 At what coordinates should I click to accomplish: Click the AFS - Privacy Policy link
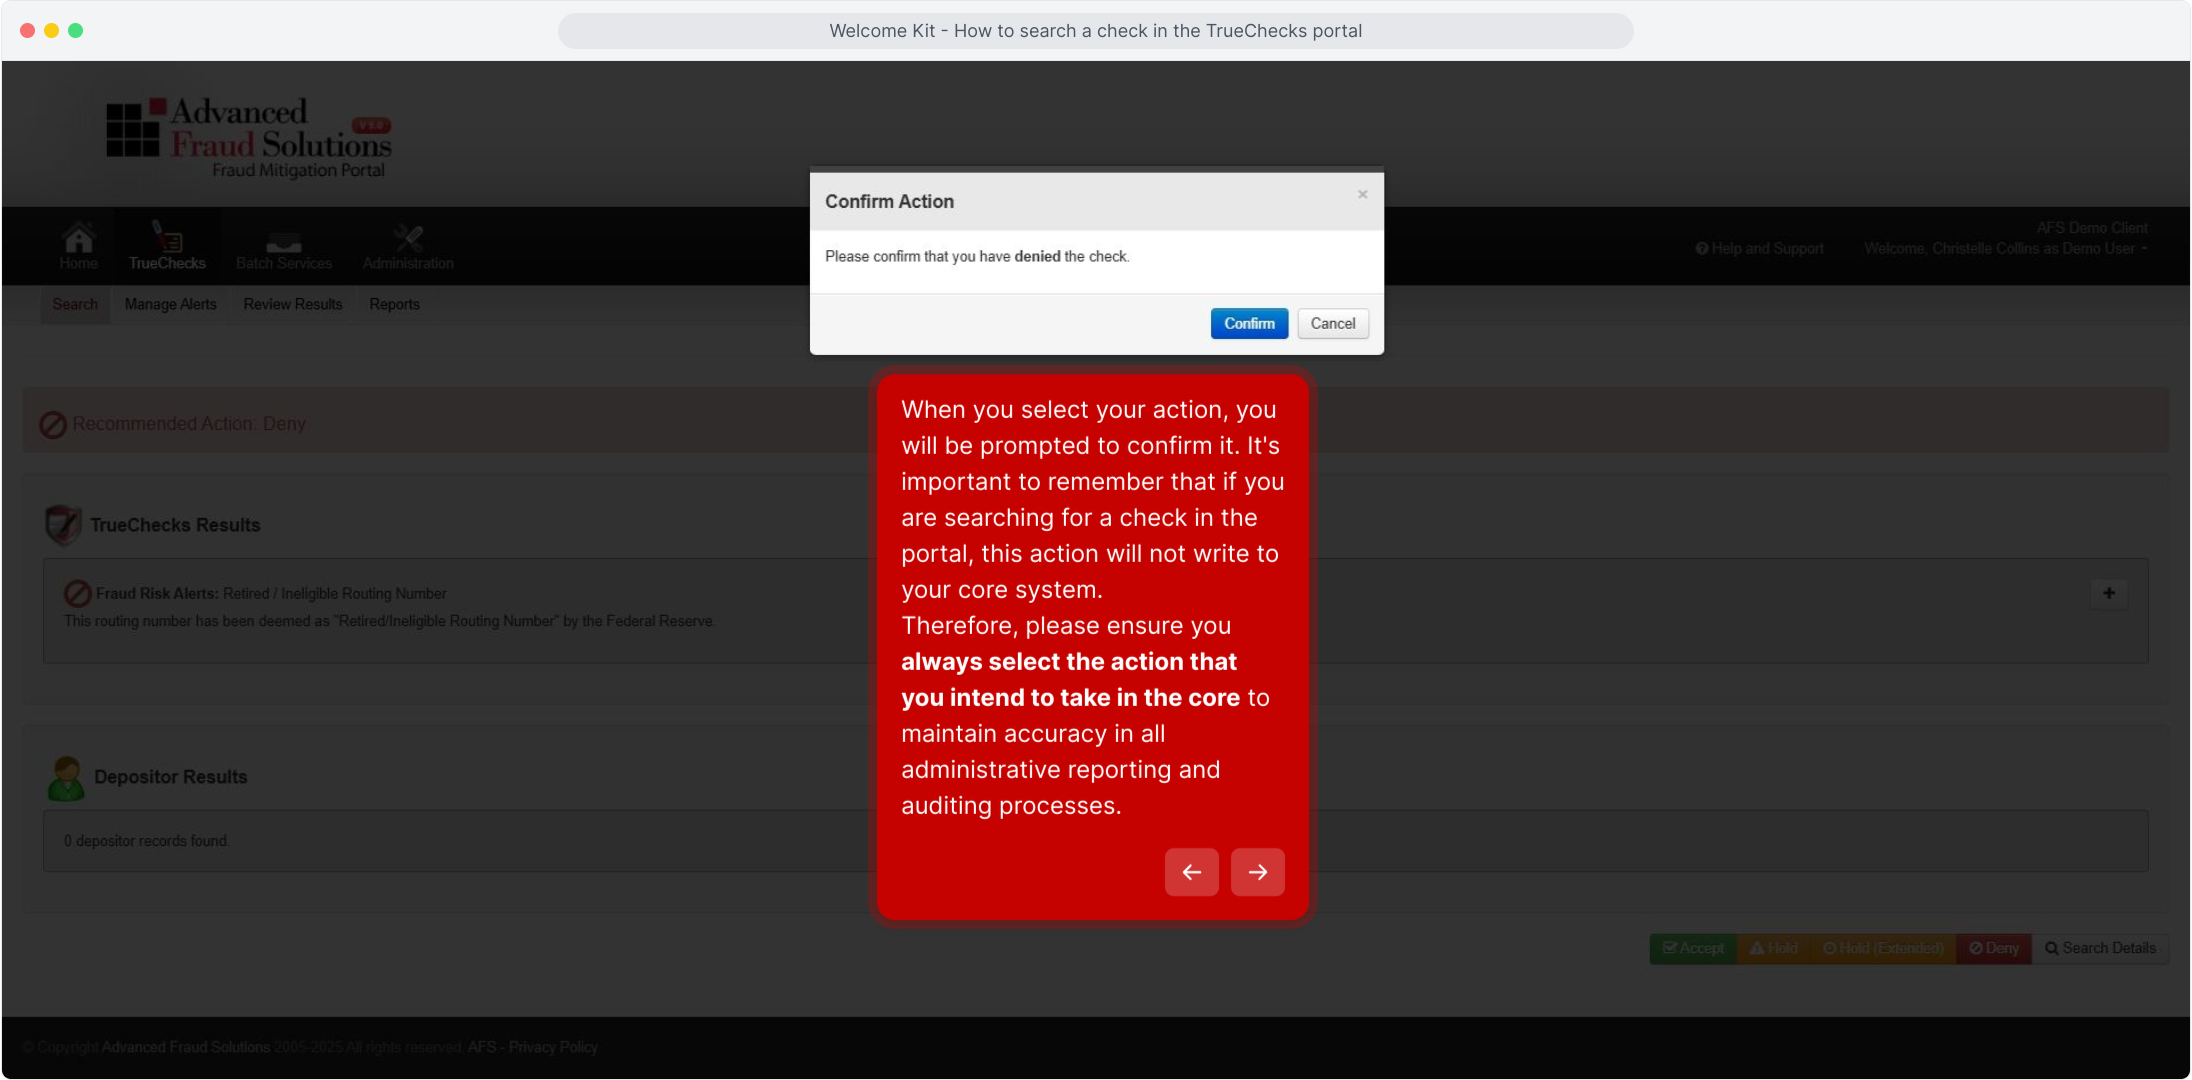pos(533,1047)
